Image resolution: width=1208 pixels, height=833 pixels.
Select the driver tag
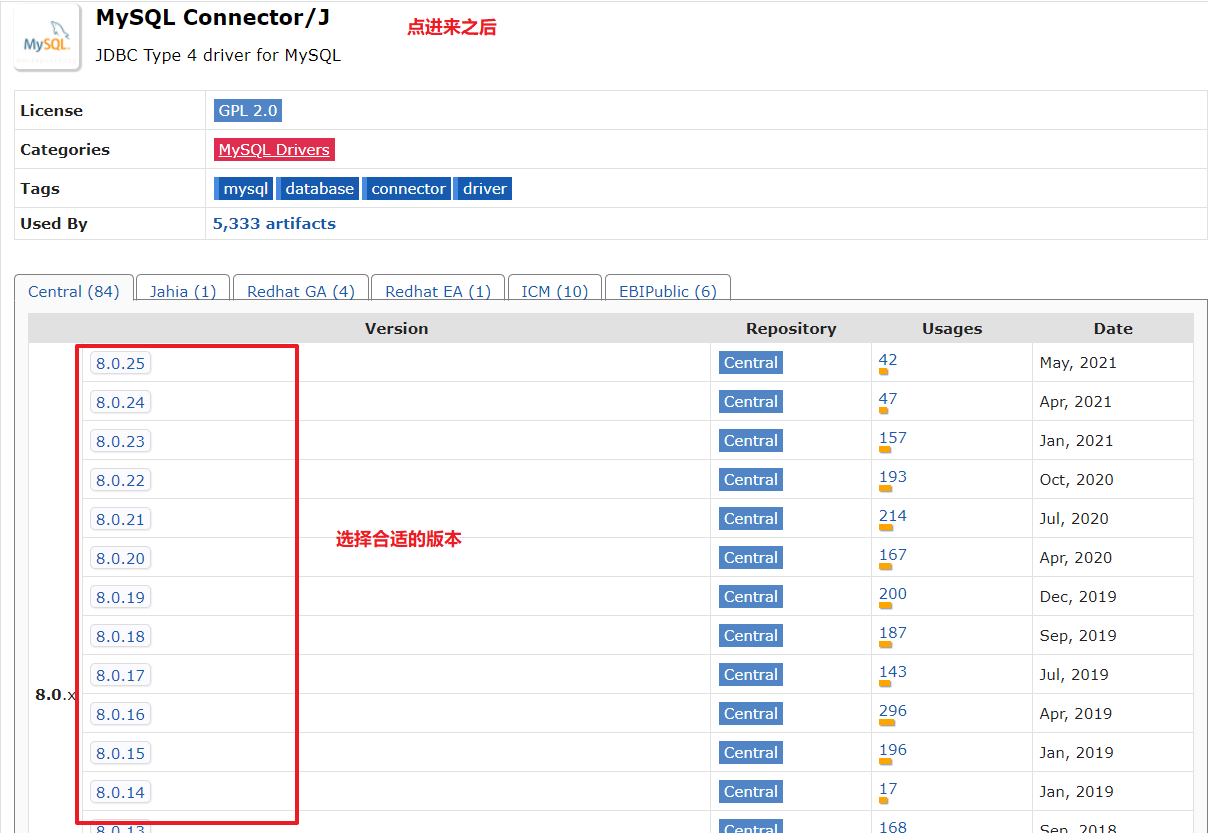click(x=483, y=188)
